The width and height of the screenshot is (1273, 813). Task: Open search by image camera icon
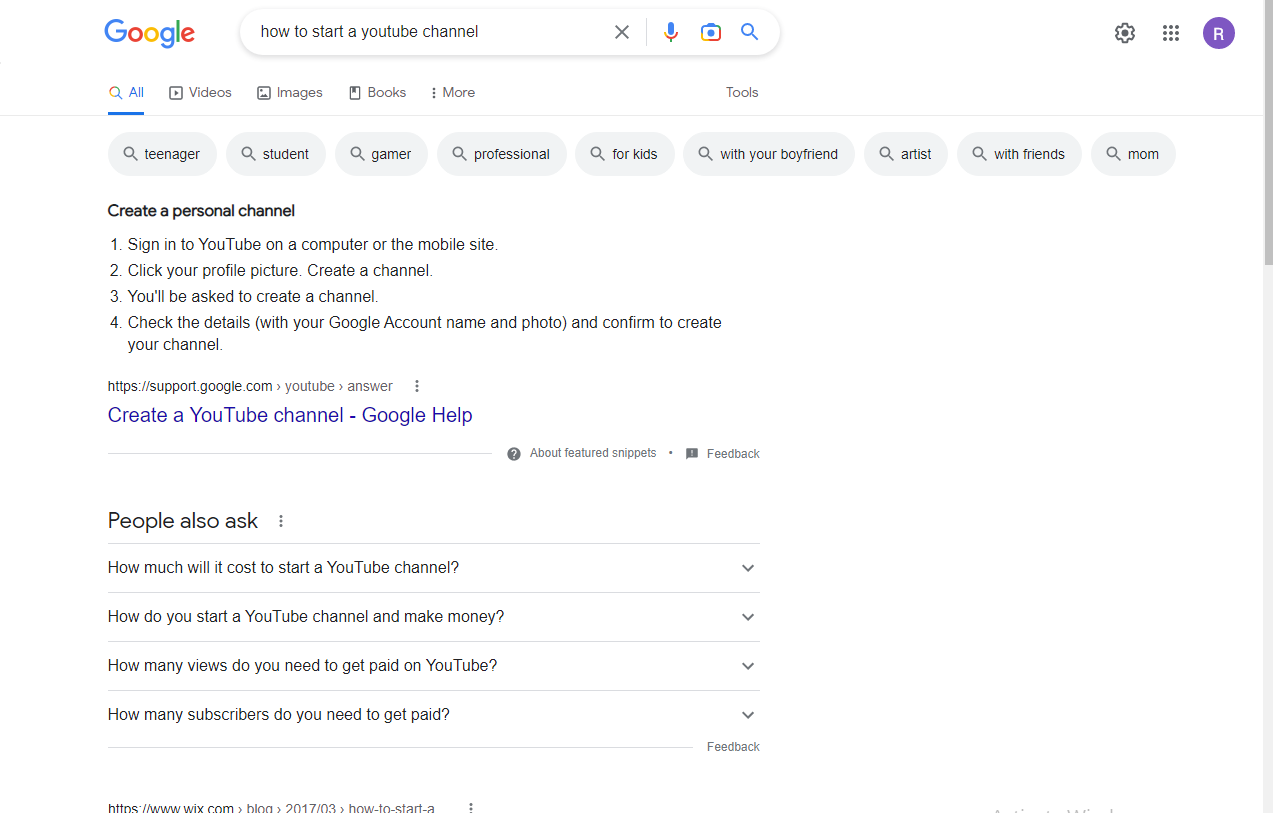(x=711, y=32)
